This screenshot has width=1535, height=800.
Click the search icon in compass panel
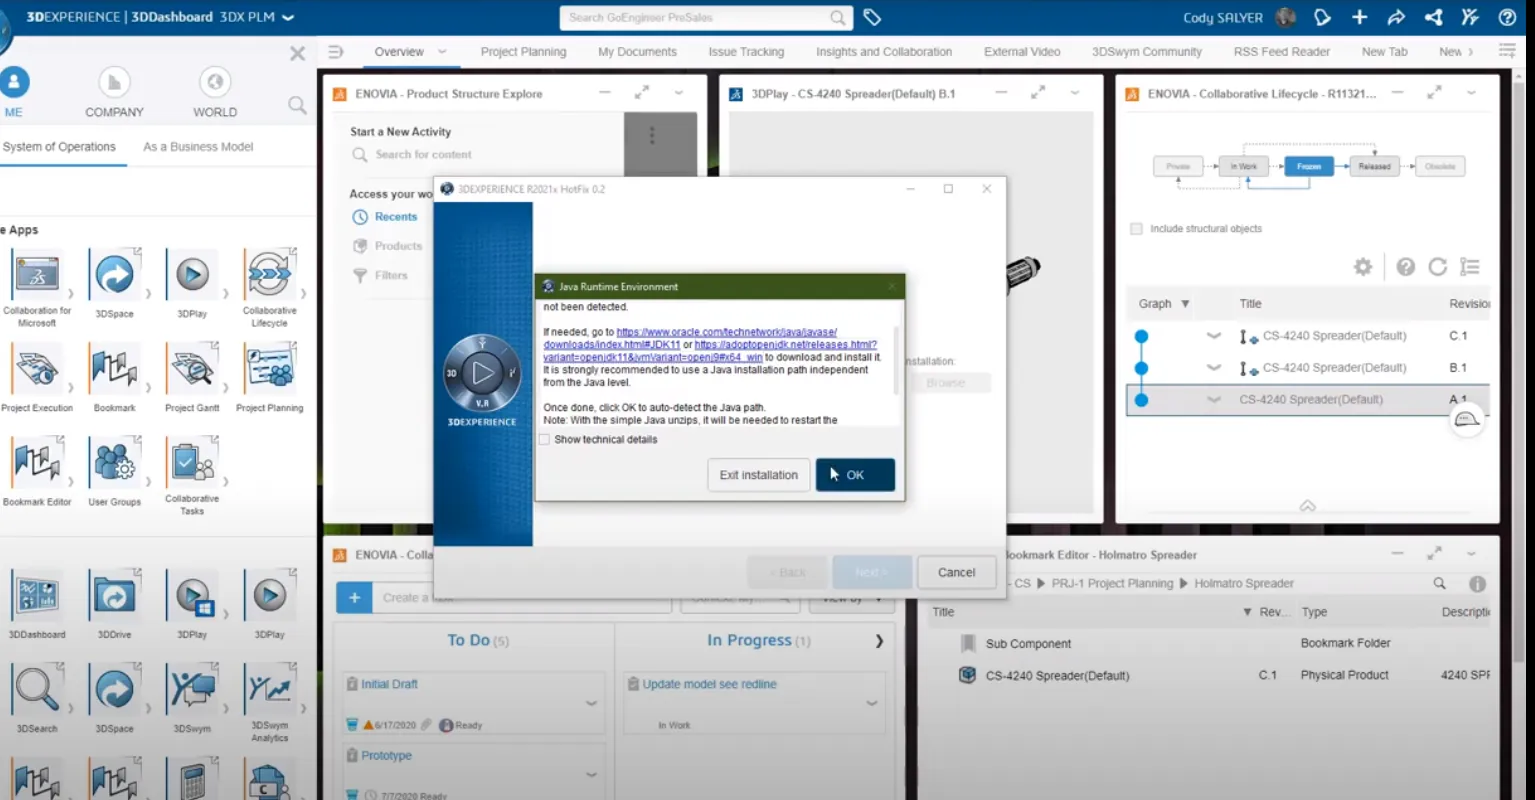coord(297,104)
